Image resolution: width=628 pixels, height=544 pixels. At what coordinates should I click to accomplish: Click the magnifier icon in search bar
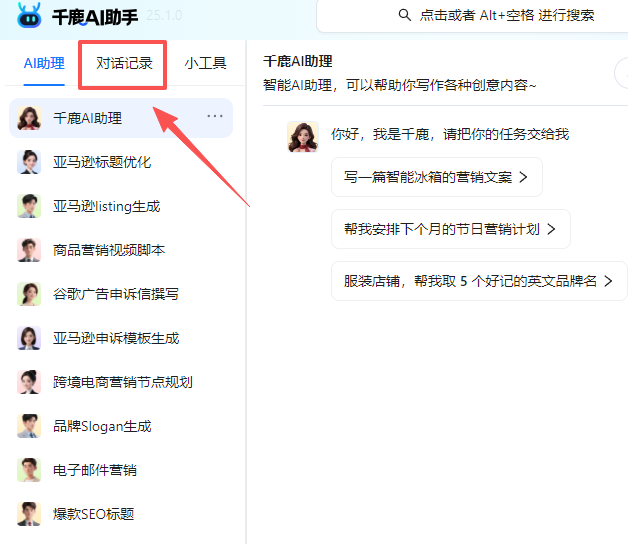pos(405,15)
